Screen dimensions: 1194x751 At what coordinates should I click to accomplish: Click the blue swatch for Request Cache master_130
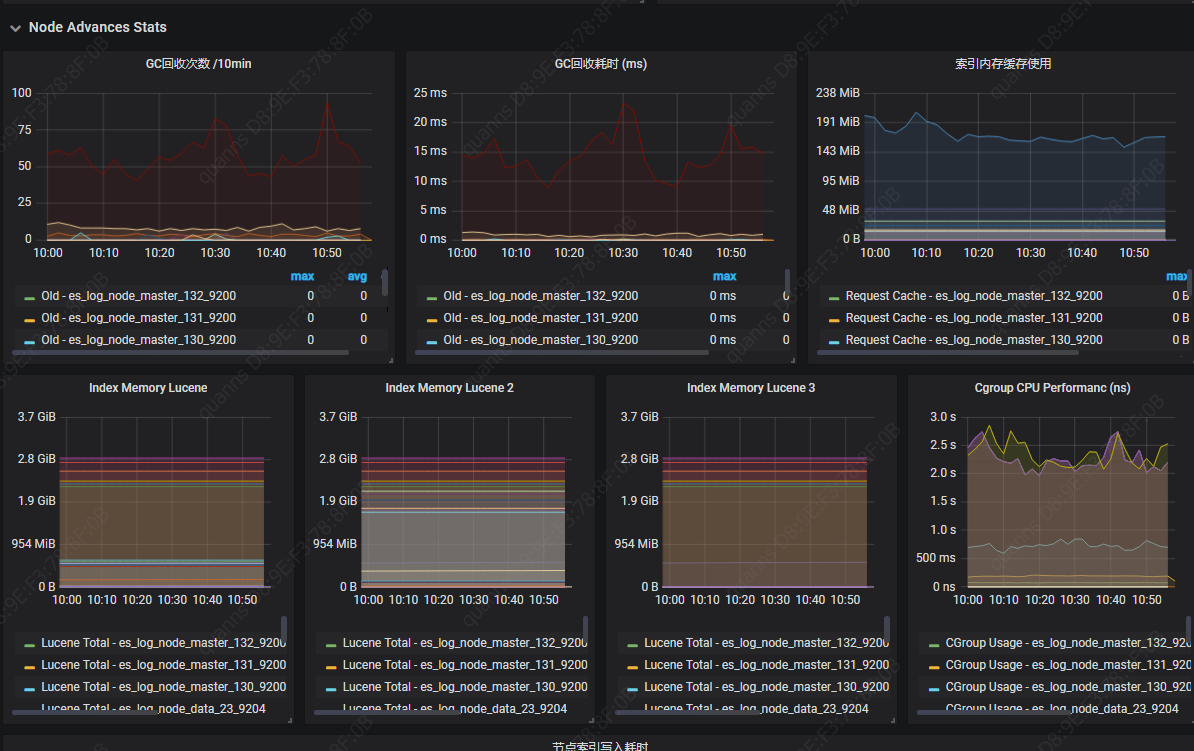pyautogui.click(x=834, y=342)
